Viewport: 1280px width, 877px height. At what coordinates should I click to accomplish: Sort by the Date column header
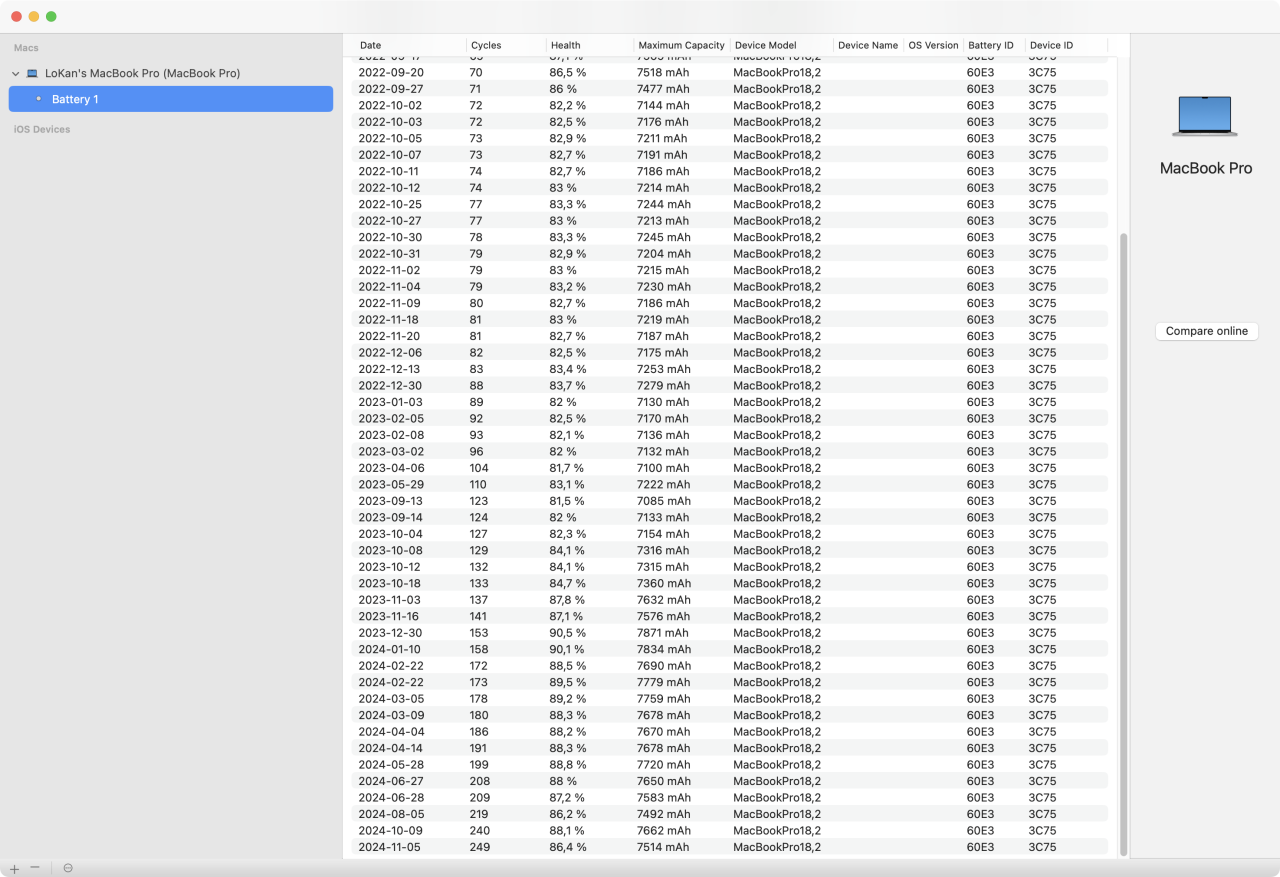[411, 45]
